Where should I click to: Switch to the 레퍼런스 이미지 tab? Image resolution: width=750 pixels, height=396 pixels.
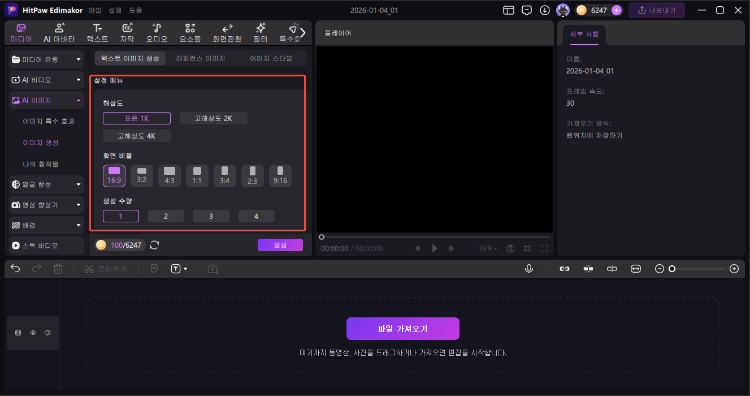click(x=200, y=58)
